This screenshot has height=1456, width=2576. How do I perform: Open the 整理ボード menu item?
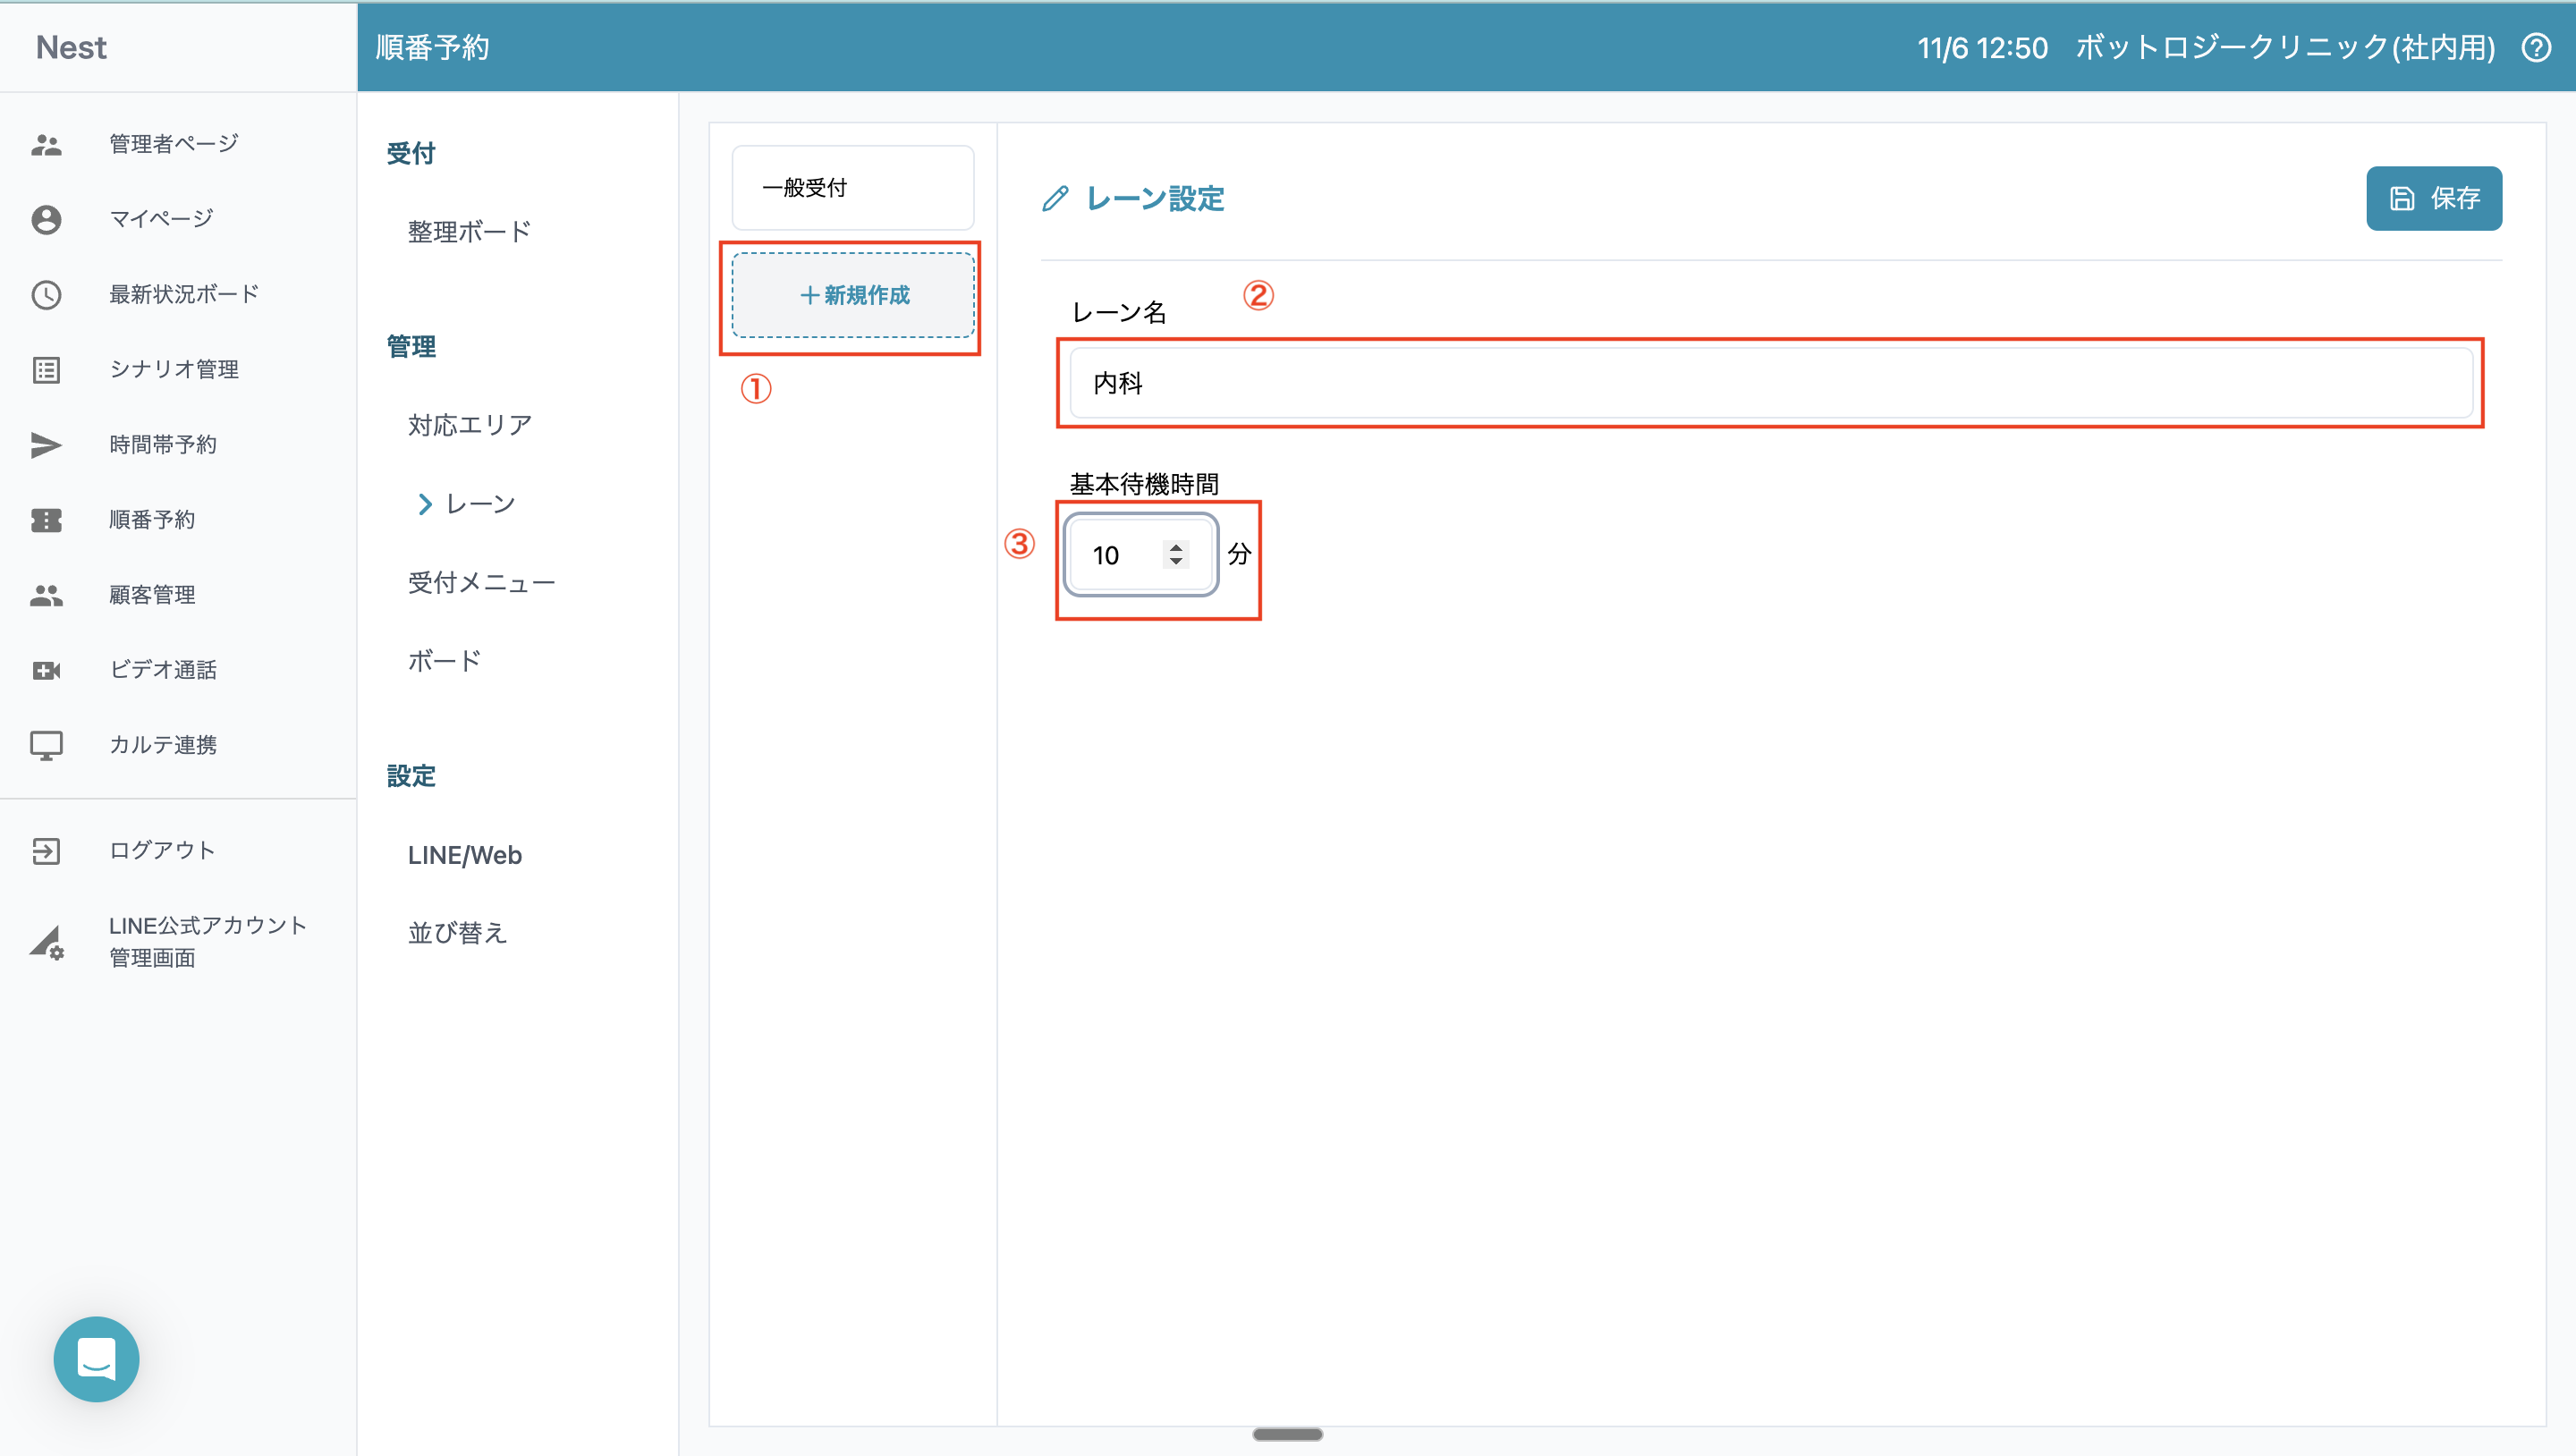469,232
